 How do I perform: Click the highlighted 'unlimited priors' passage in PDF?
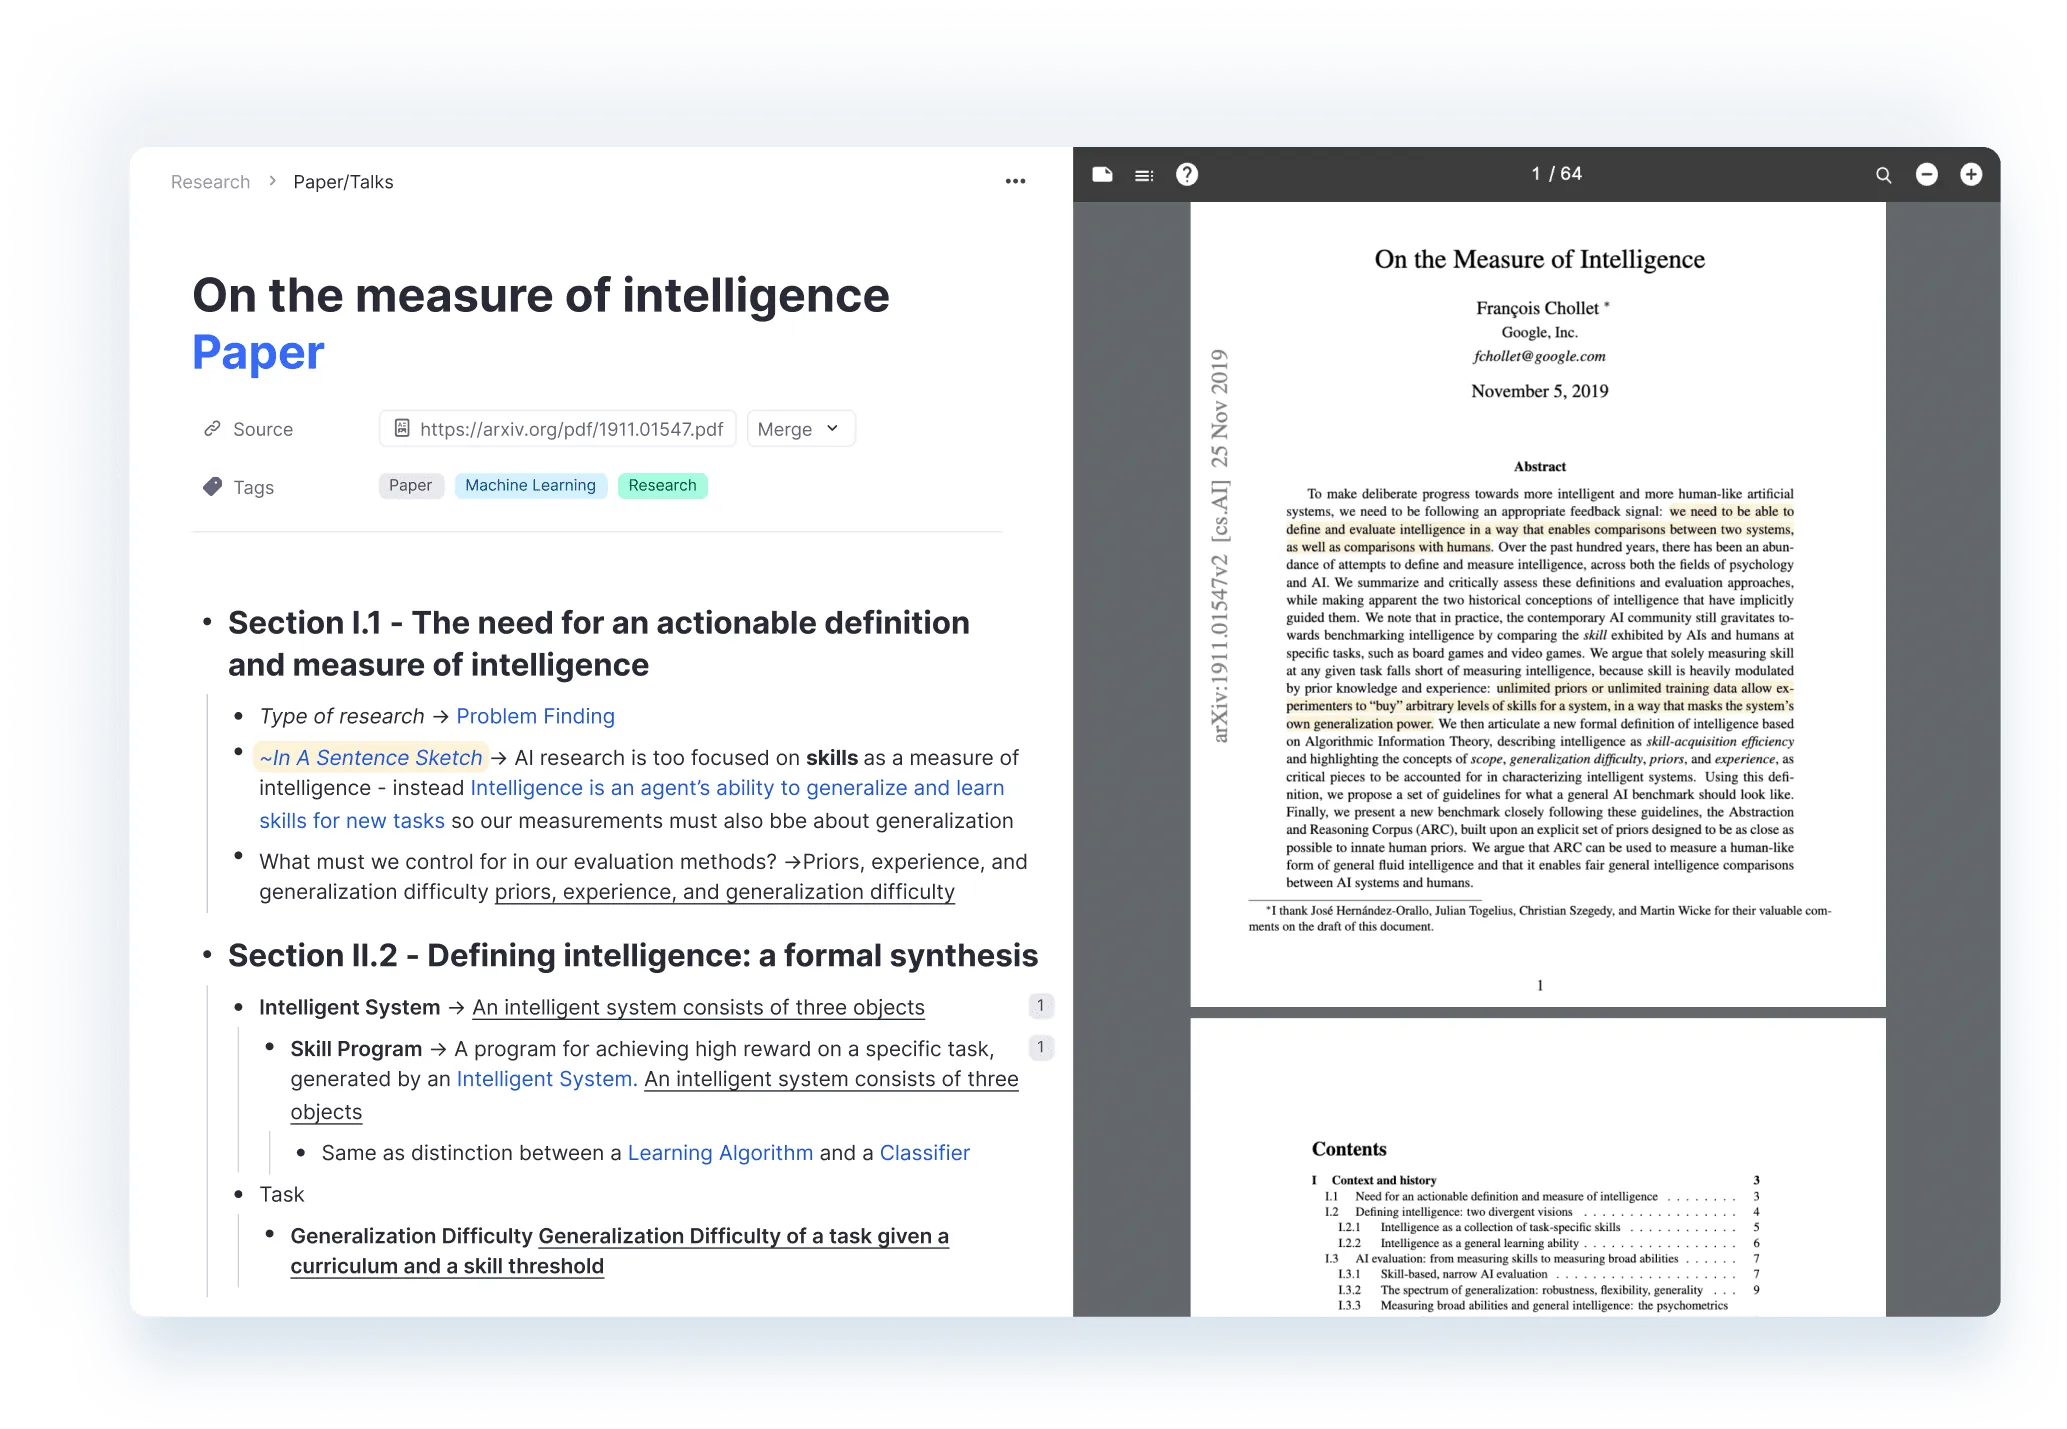[1540, 706]
